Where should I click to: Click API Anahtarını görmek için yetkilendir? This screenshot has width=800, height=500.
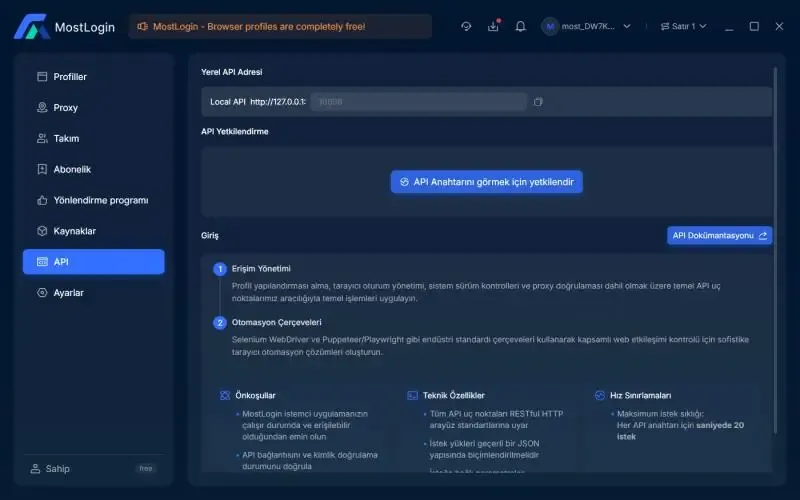coord(487,182)
